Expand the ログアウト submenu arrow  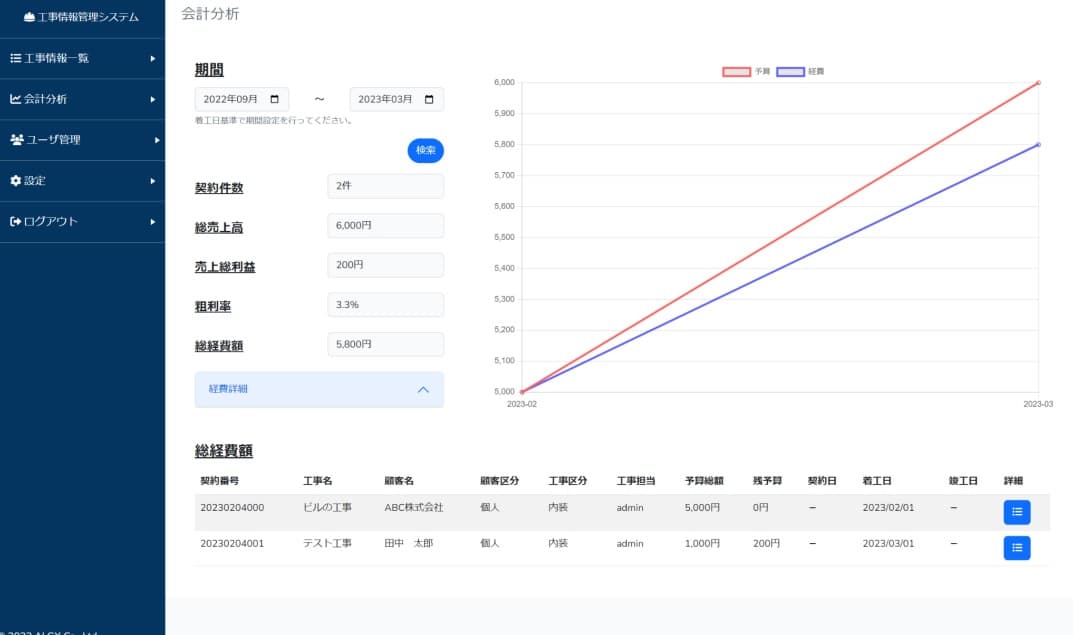pos(153,222)
